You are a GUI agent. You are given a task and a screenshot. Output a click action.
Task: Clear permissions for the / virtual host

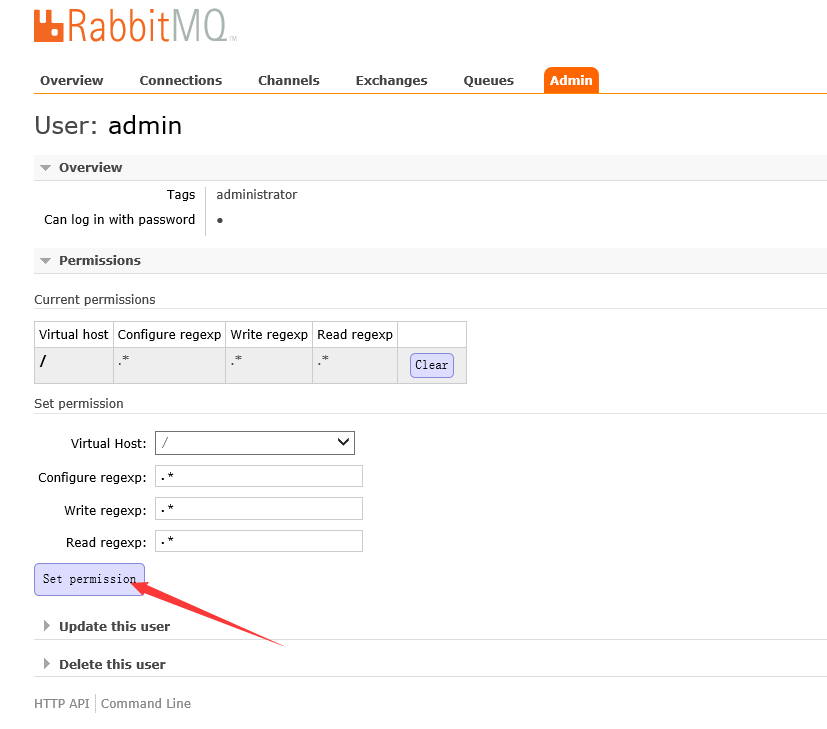coord(431,365)
